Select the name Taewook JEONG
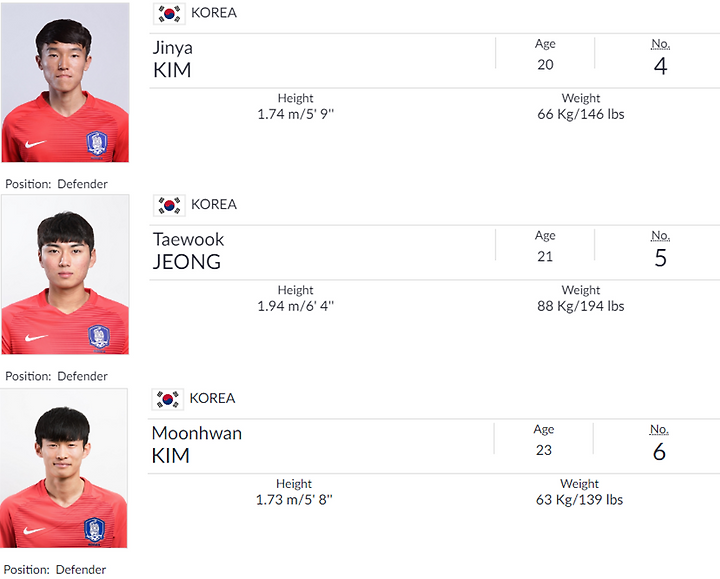The width and height of the screenshot is (720, 579). (x=188, y=251)
